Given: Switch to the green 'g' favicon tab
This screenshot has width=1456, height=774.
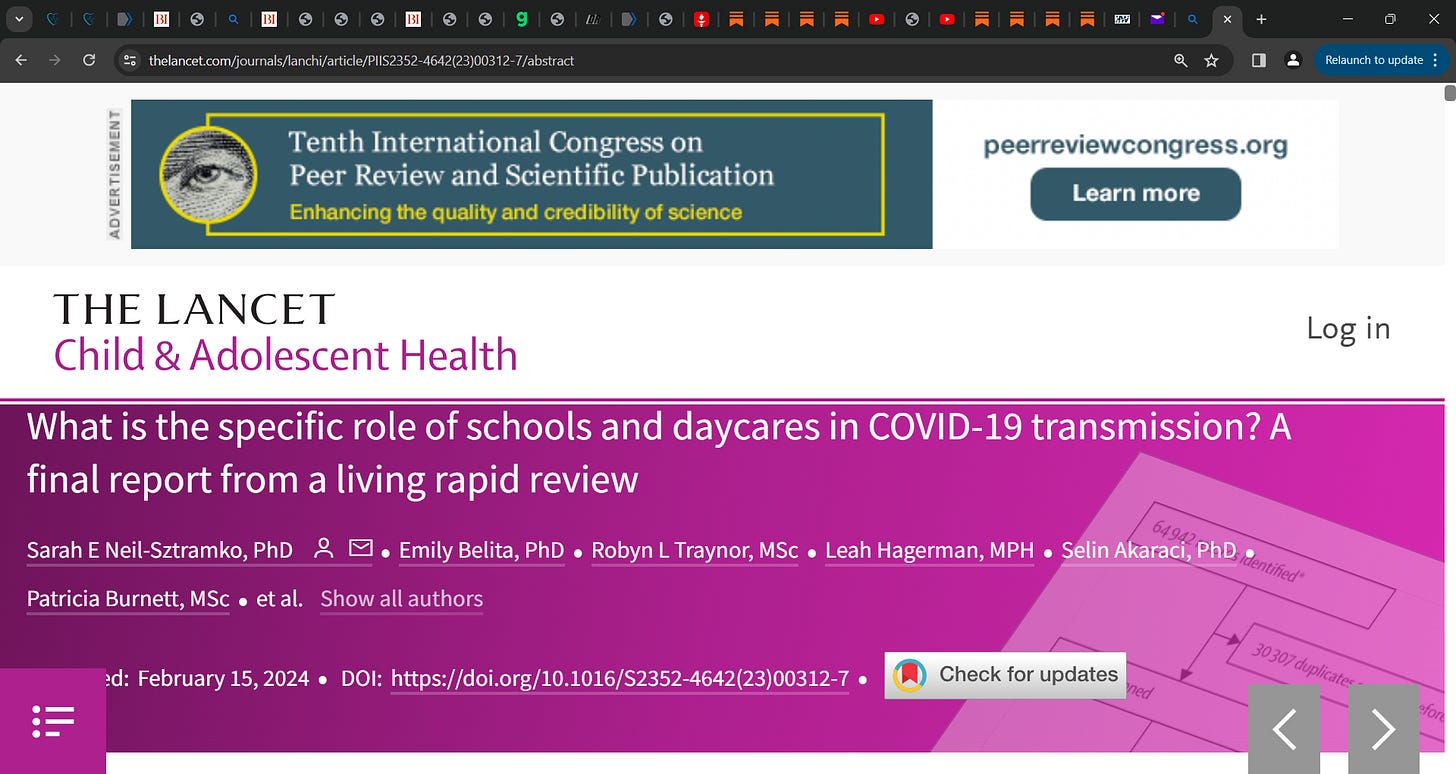Looking at the screenshot, I should click(521, 19).
